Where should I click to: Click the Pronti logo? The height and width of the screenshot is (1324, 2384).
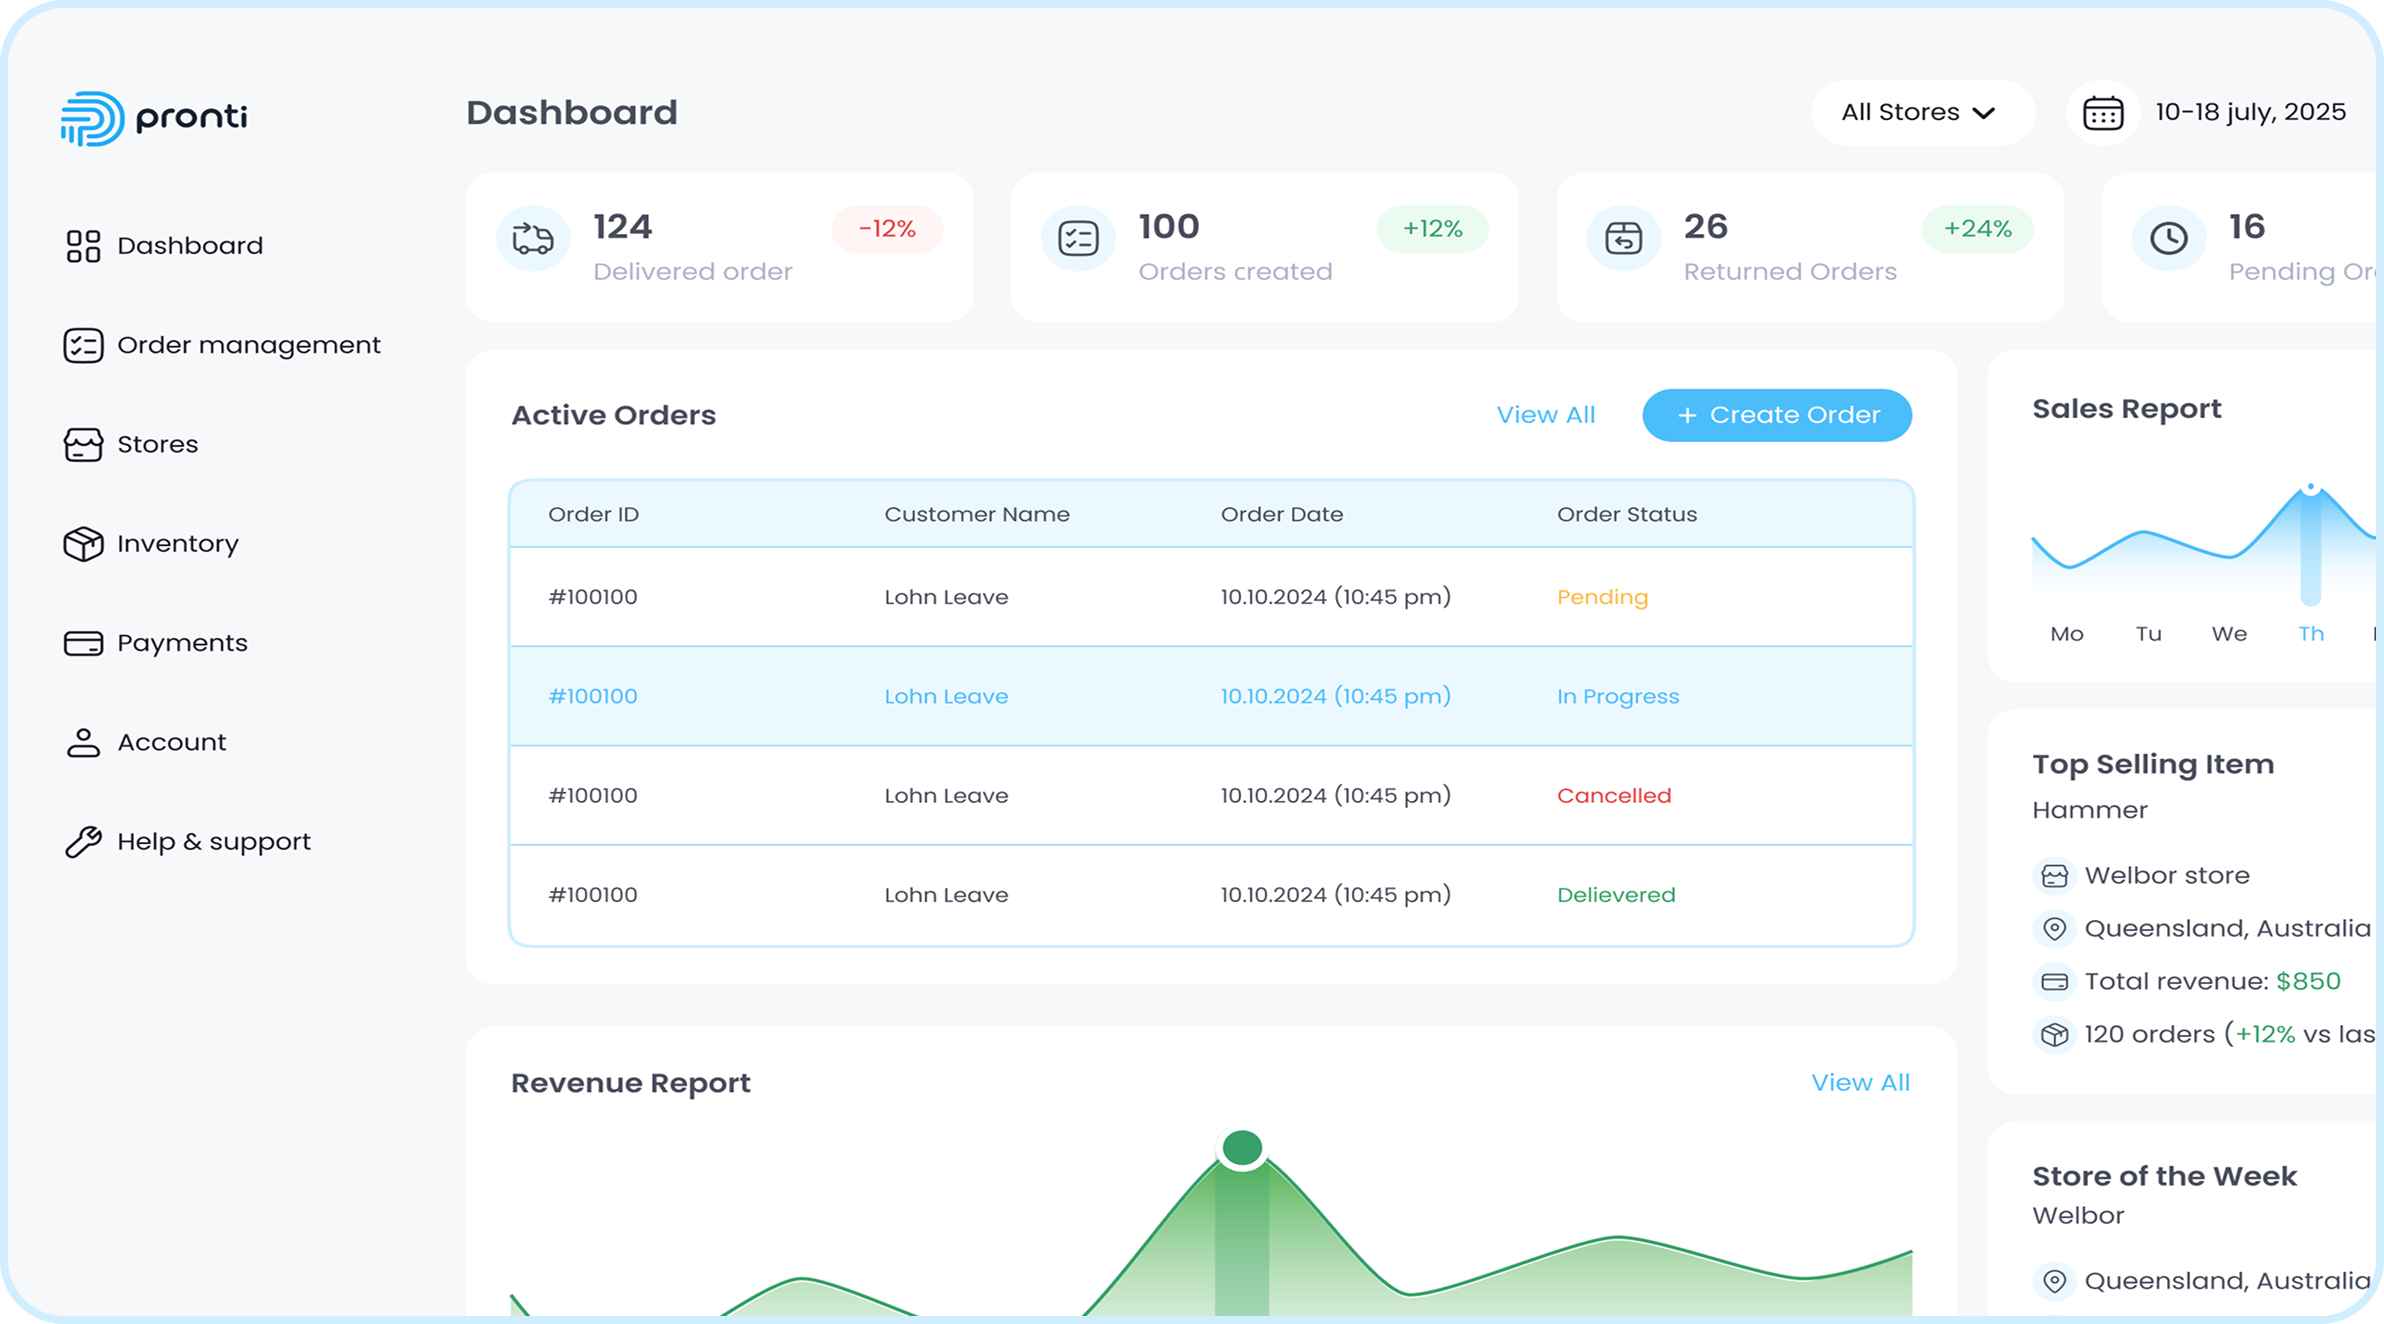(155, 115)
